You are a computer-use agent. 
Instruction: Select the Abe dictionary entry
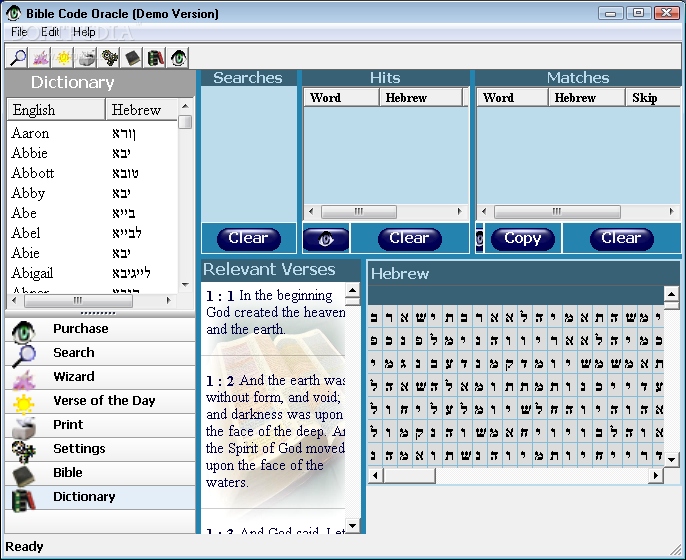point(92,213)
